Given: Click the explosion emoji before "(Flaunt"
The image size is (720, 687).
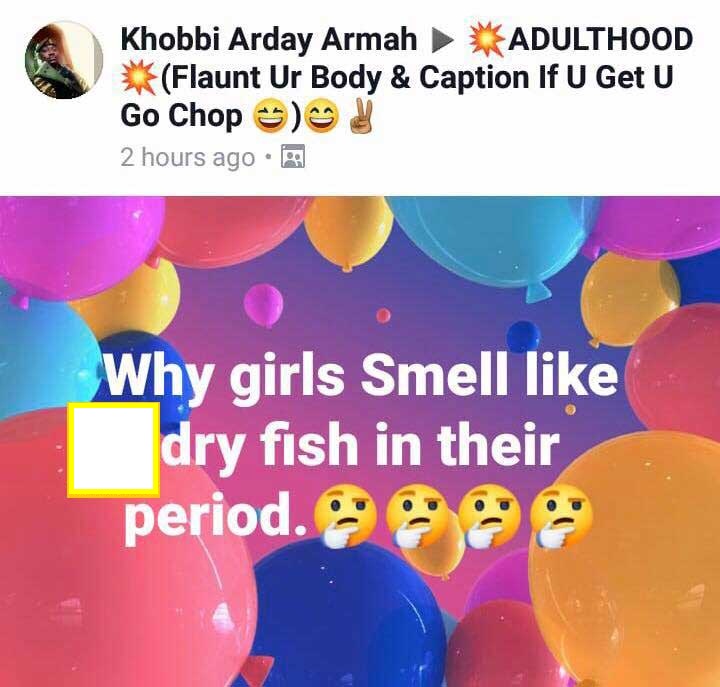Looking at the screenshot, I should tap(139, 77).
